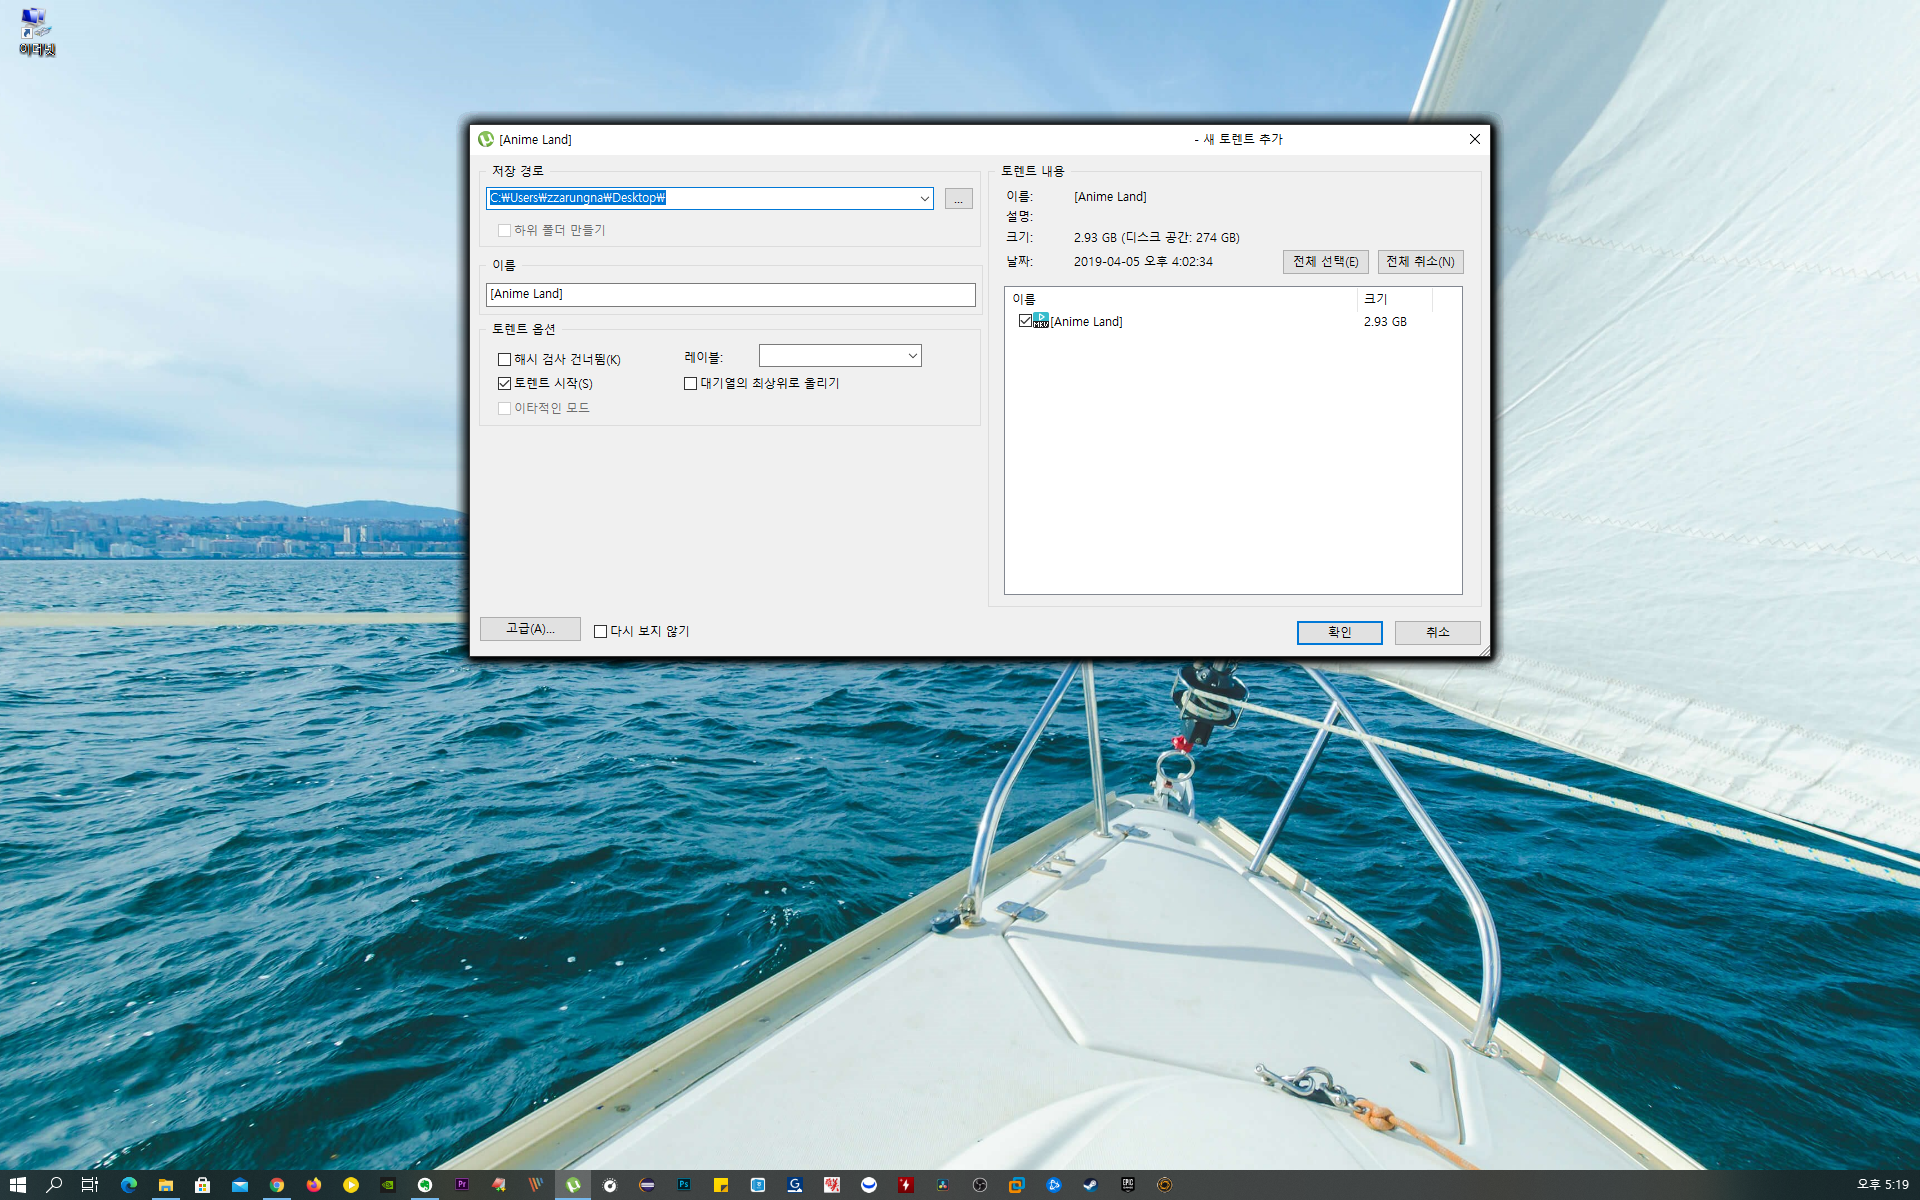Click the 전체 취소 deselect-all button
The height and width of the screenshot is (1200, 1920).
click(1420, 262)
